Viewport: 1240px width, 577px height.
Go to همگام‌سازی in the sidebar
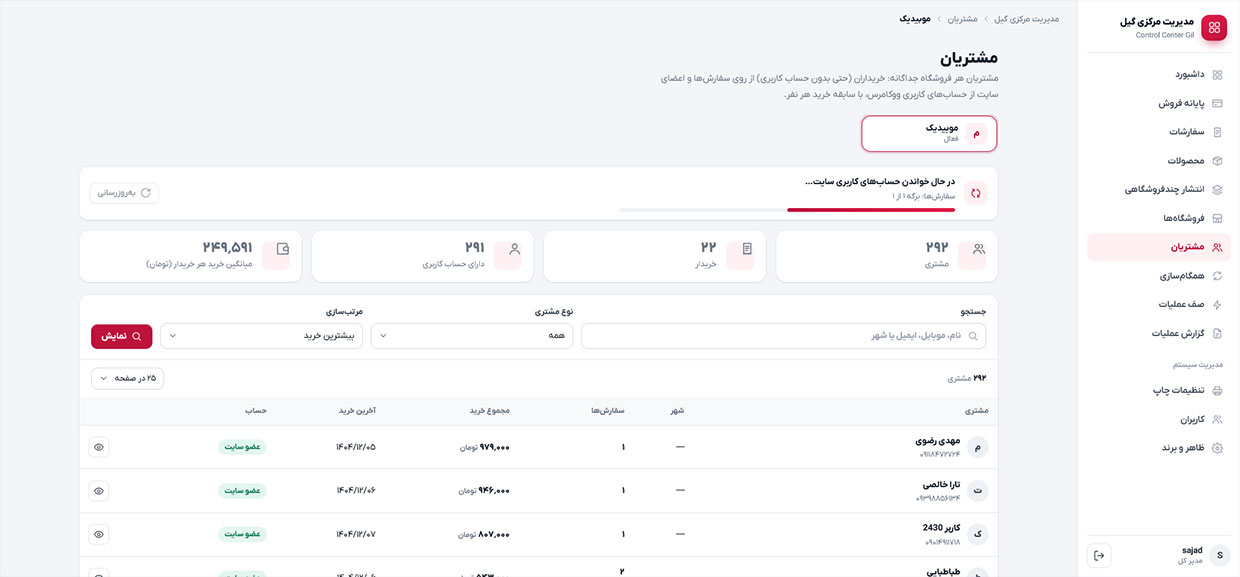[1159, 276]
